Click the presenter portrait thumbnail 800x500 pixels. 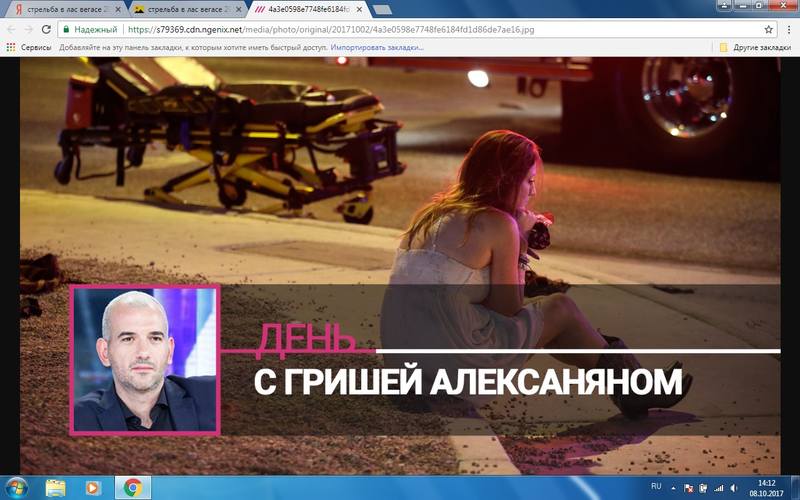(x=145, y=360)
